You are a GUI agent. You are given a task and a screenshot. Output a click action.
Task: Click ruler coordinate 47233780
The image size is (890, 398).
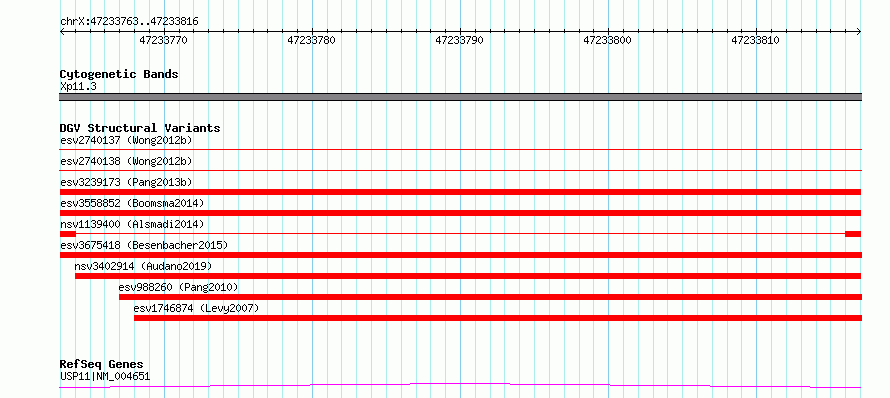(312, 40)
